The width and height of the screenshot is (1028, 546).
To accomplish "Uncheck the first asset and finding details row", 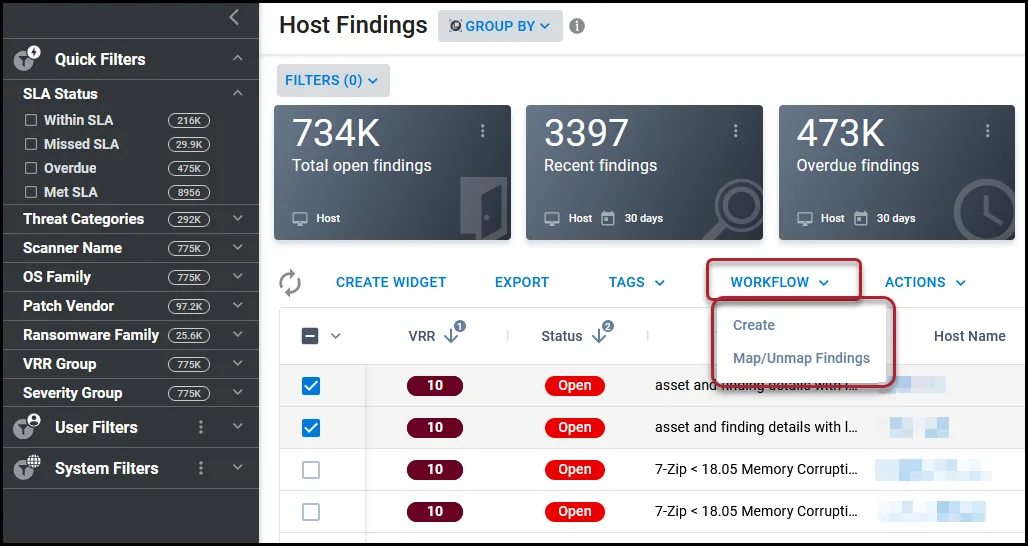I will (x=311, y=386).
